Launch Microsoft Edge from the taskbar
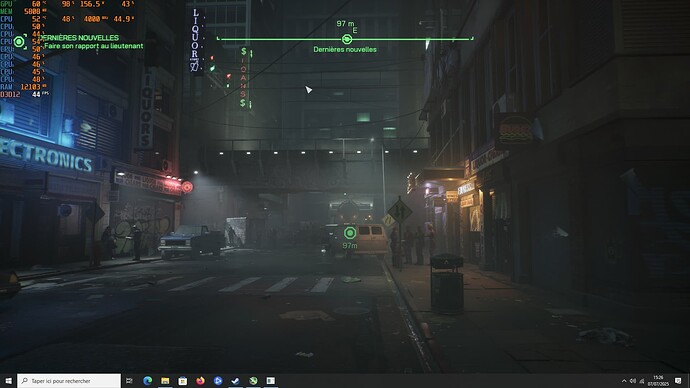The image size is (690, 388). [147, 381]
